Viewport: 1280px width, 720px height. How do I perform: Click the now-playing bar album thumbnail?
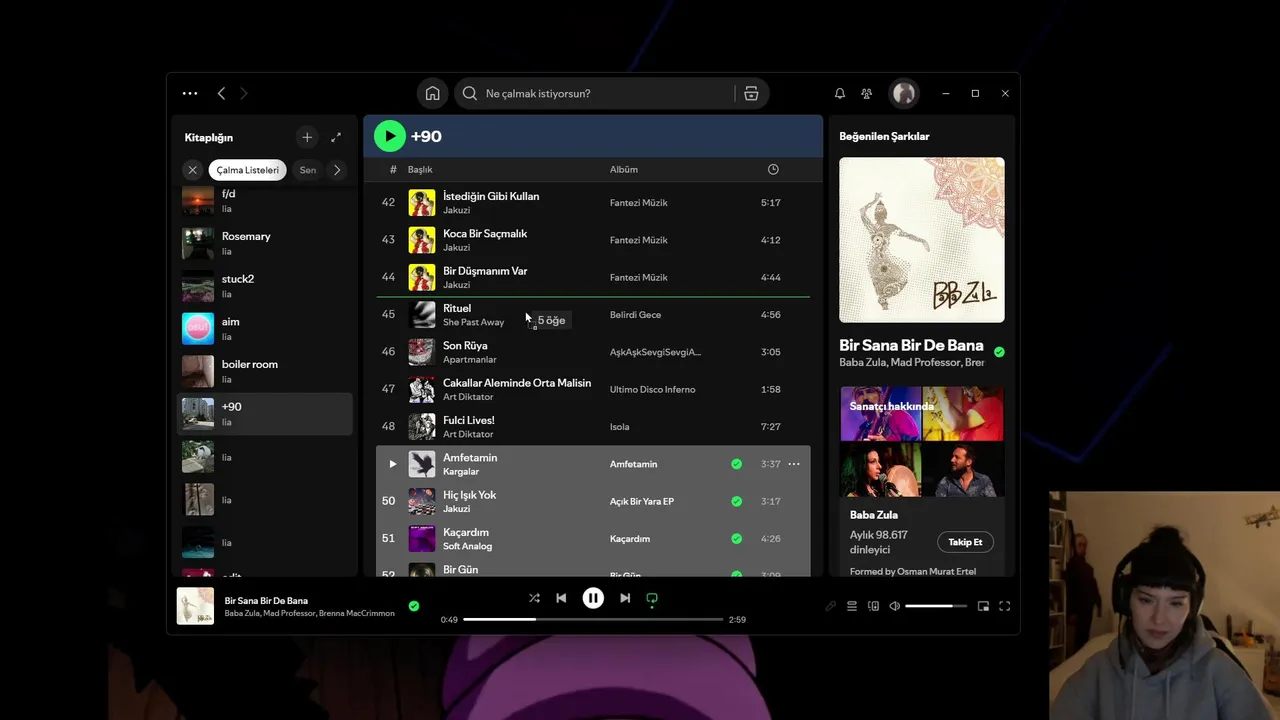point(195,606)
